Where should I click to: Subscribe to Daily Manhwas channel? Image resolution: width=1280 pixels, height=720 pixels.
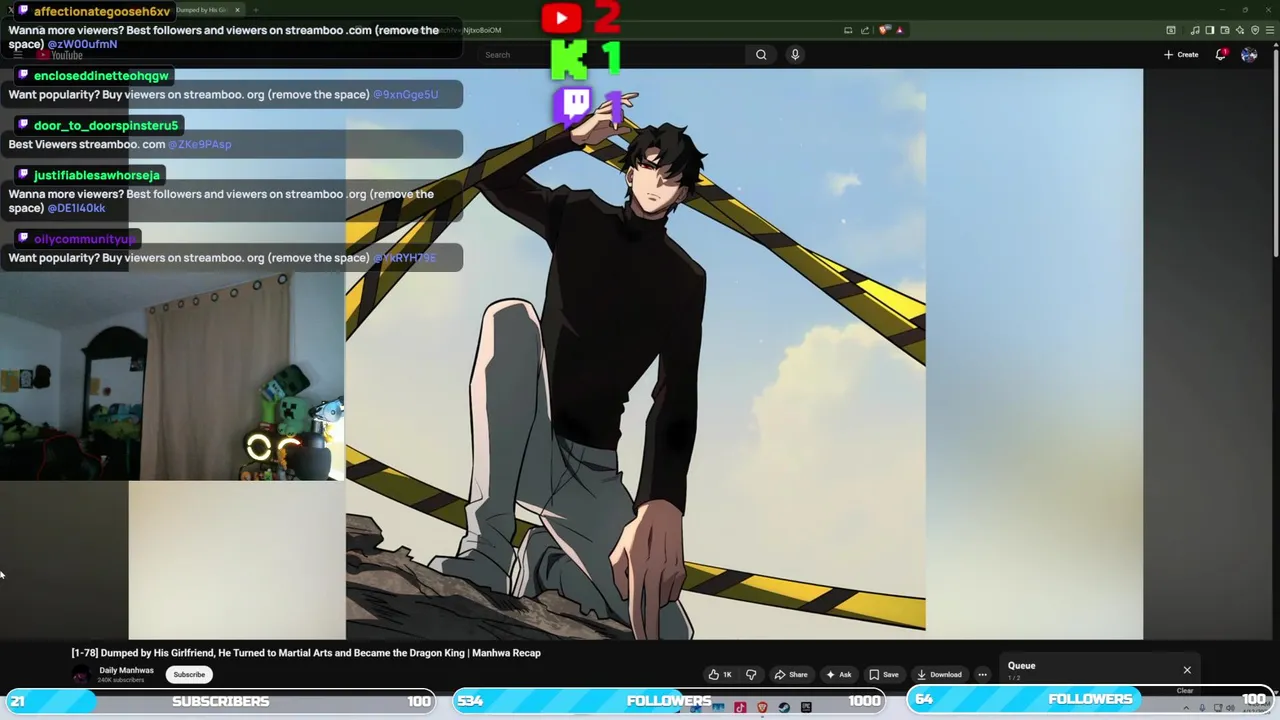point(189,674)
